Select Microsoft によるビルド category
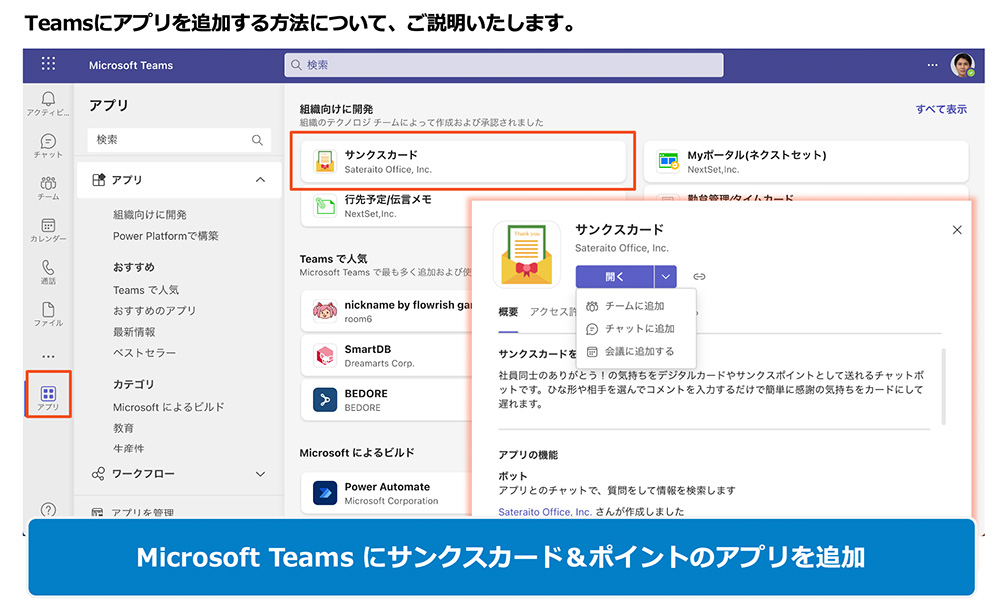Viewport: 1000px width, 605px height. tap(168, 407)
